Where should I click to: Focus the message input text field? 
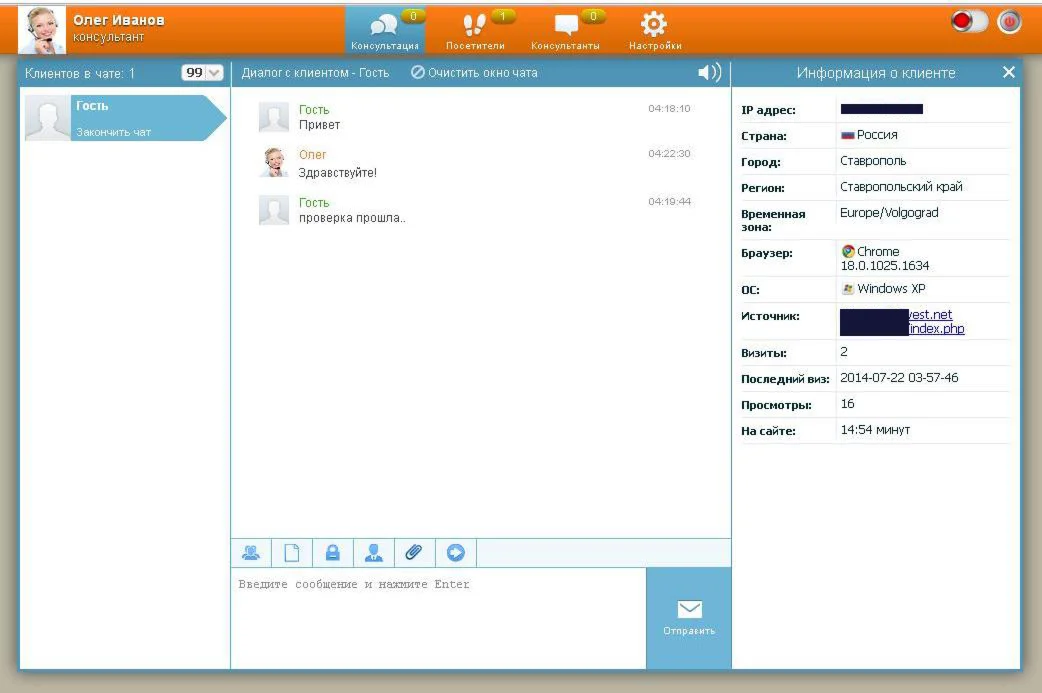438,617
